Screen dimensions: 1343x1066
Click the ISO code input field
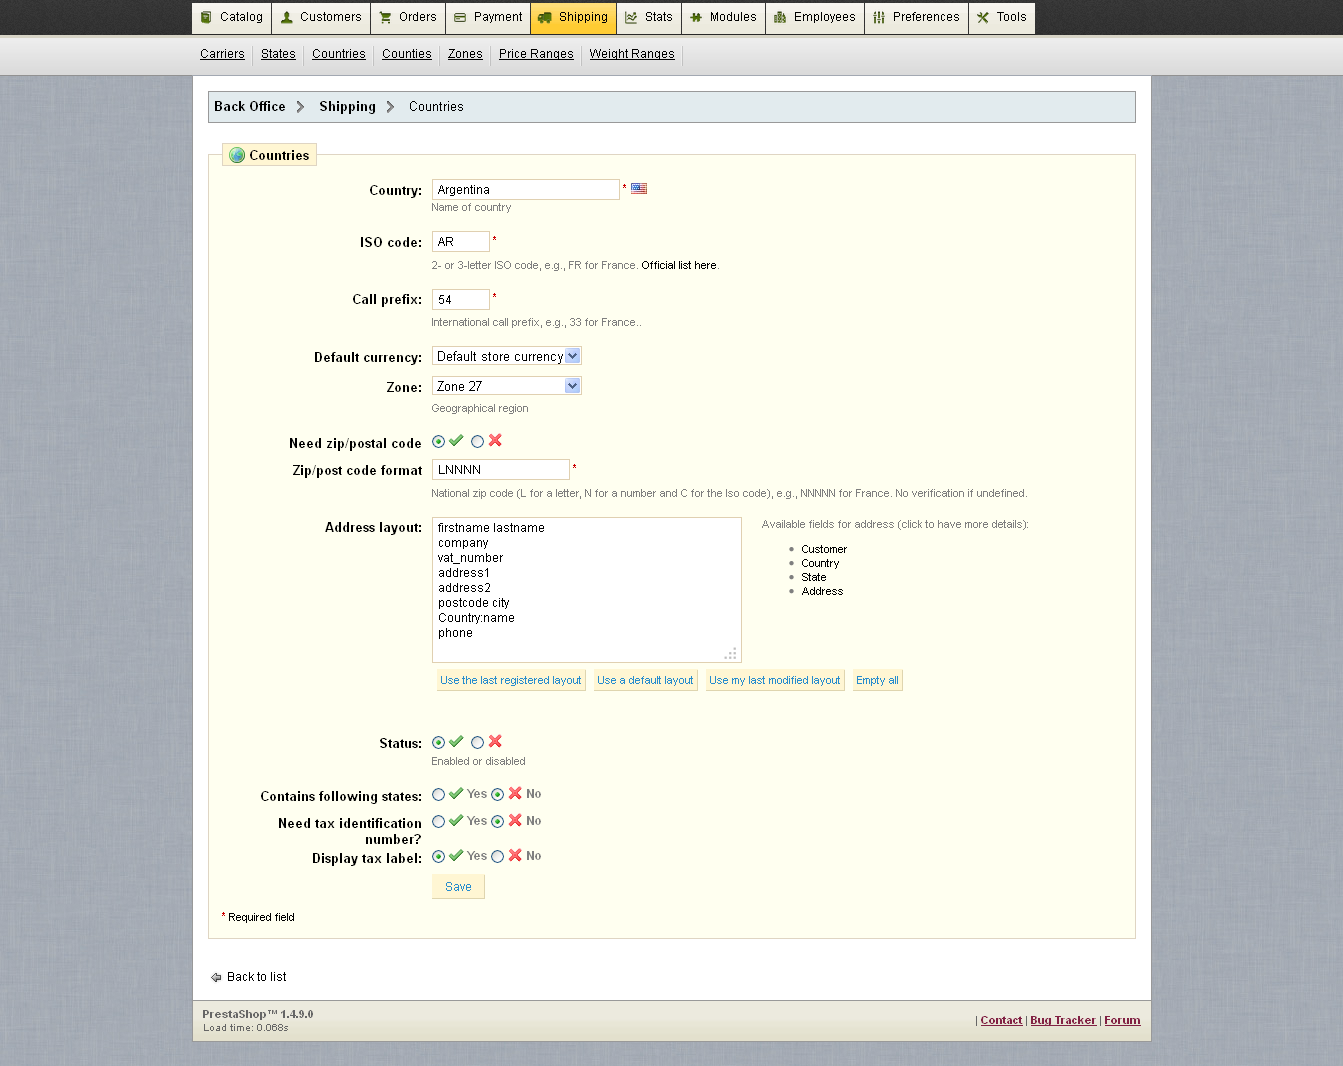(x=461, y=242)
